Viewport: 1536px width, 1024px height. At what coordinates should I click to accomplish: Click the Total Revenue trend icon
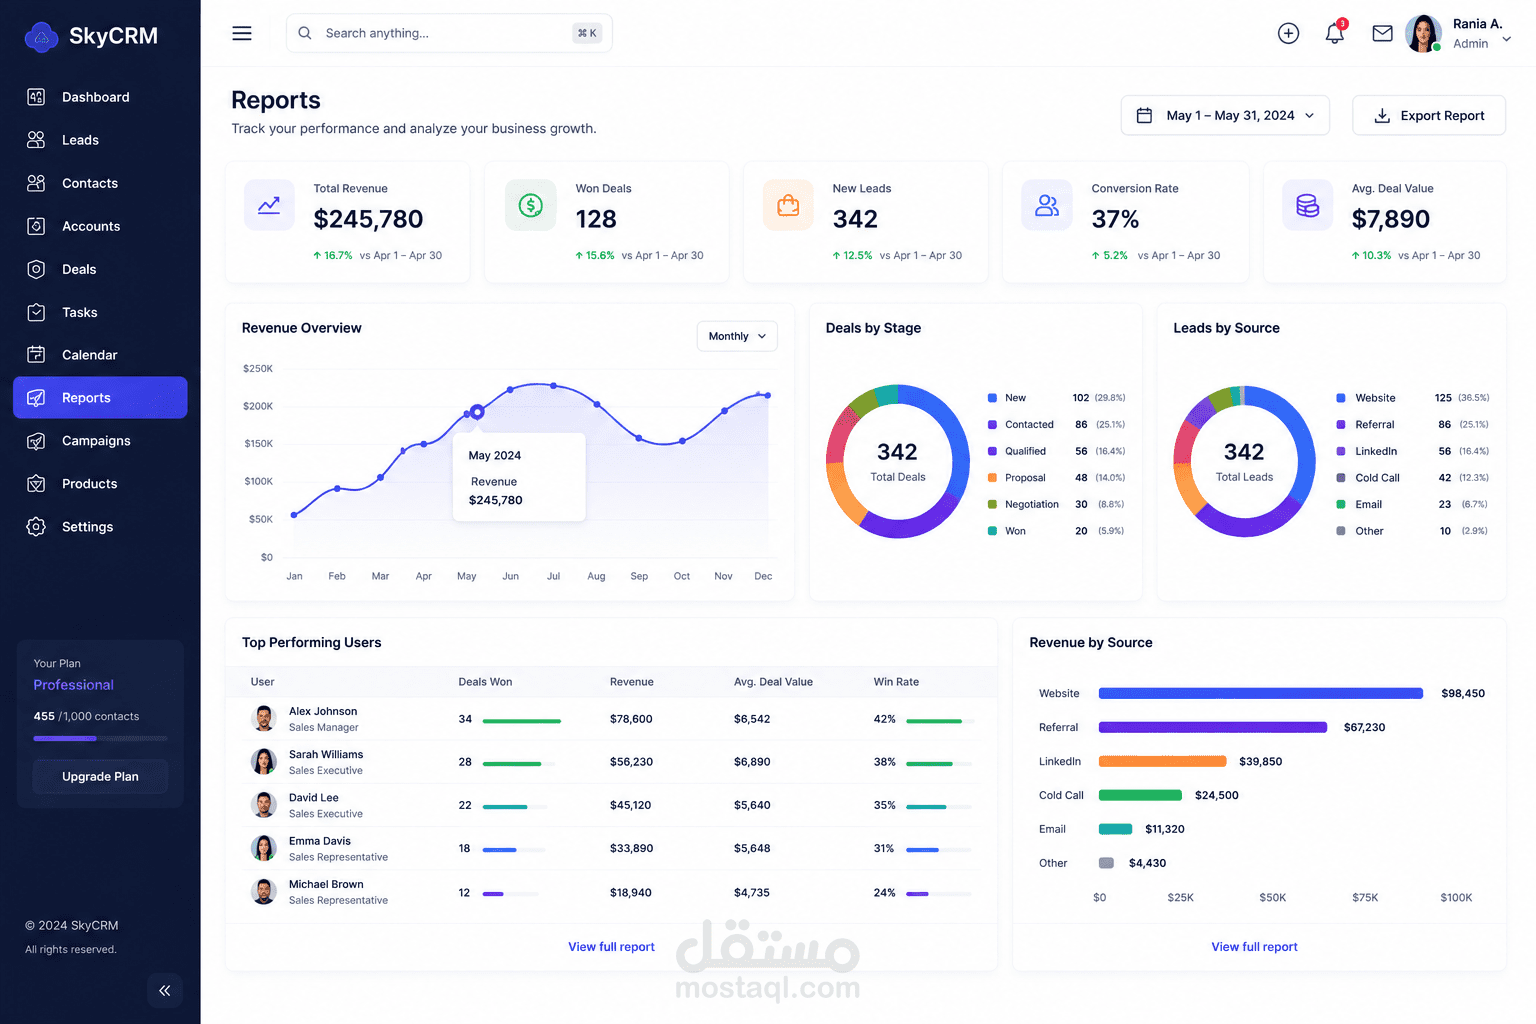(269, 205)
